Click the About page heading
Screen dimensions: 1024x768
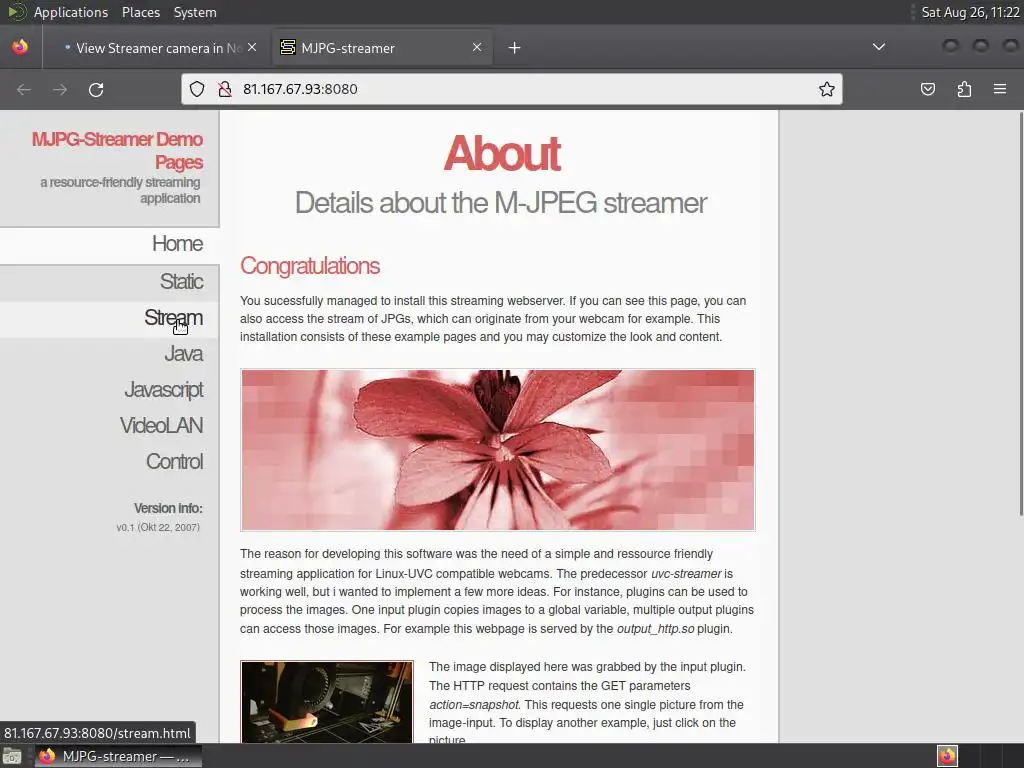[x=502, y=153]
